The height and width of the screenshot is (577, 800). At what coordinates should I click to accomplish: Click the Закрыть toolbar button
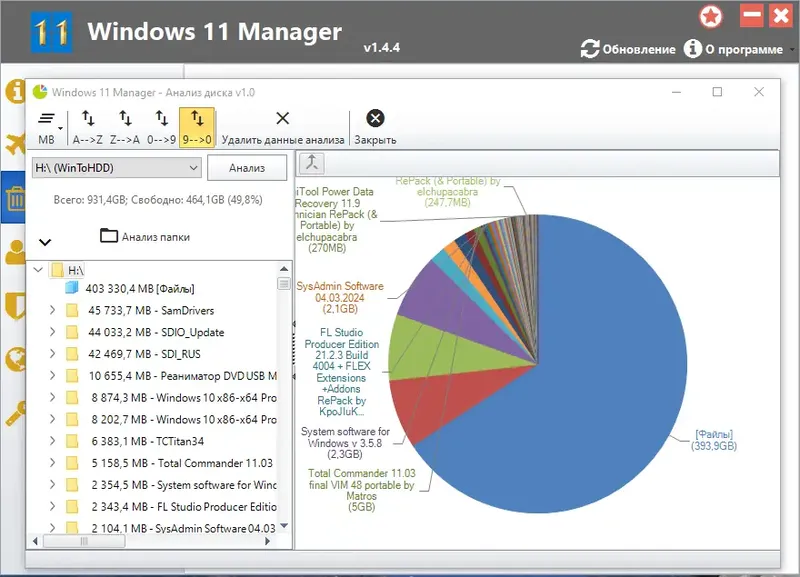click(x=375, y=128)
